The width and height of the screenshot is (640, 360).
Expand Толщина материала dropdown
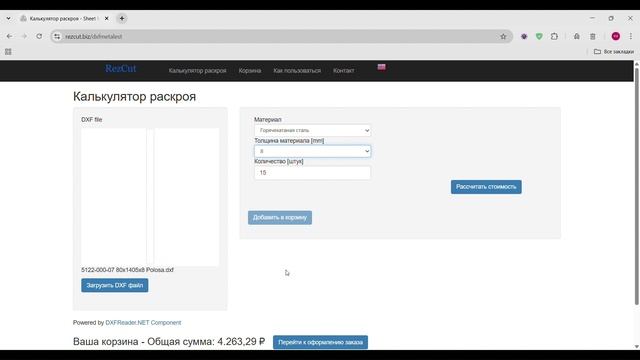click(x=313, y=151)
